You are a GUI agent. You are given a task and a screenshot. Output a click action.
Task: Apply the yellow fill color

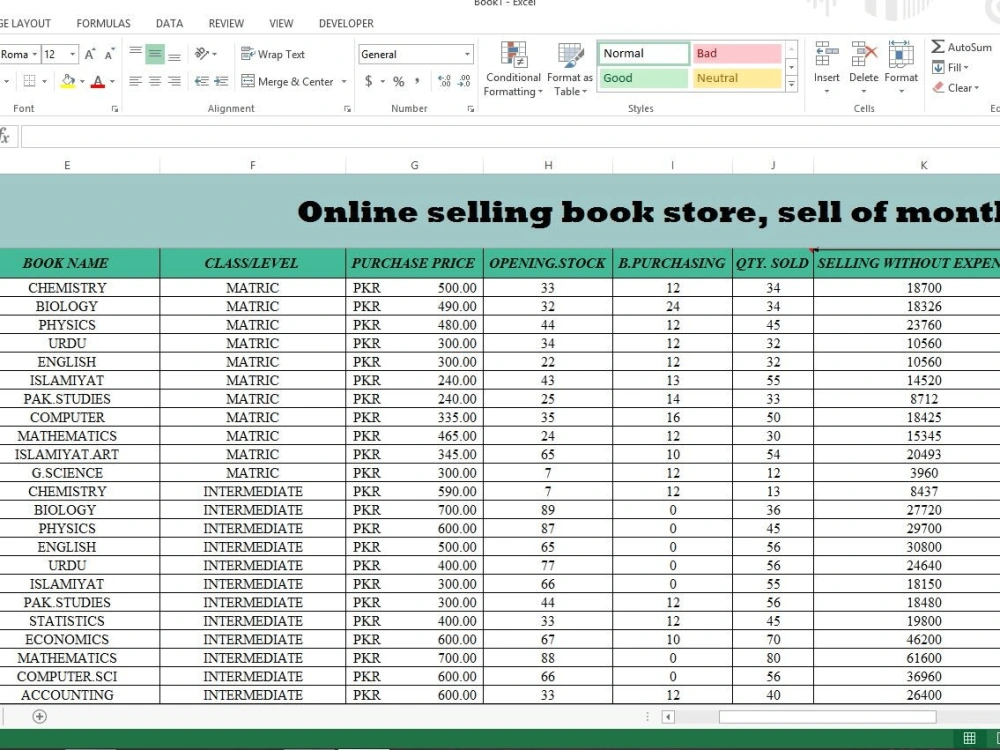coord(68,82)
